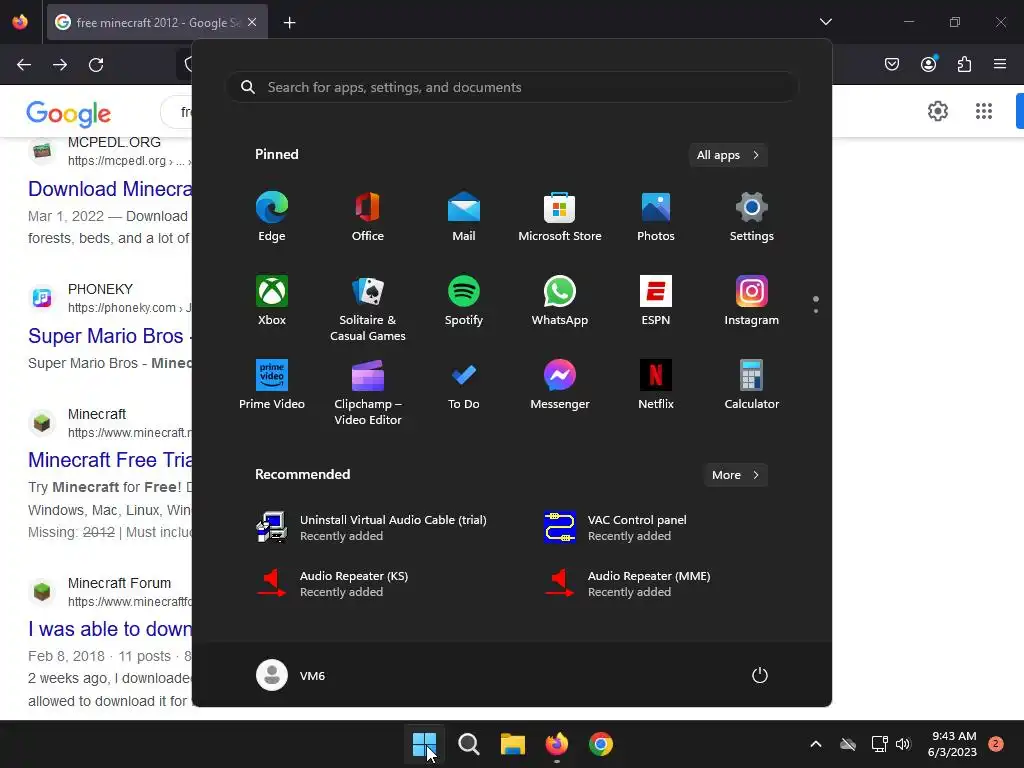This screenshot has width=1024, height=768.
Task: Open Google apps grid
Action: click(984, 111)
